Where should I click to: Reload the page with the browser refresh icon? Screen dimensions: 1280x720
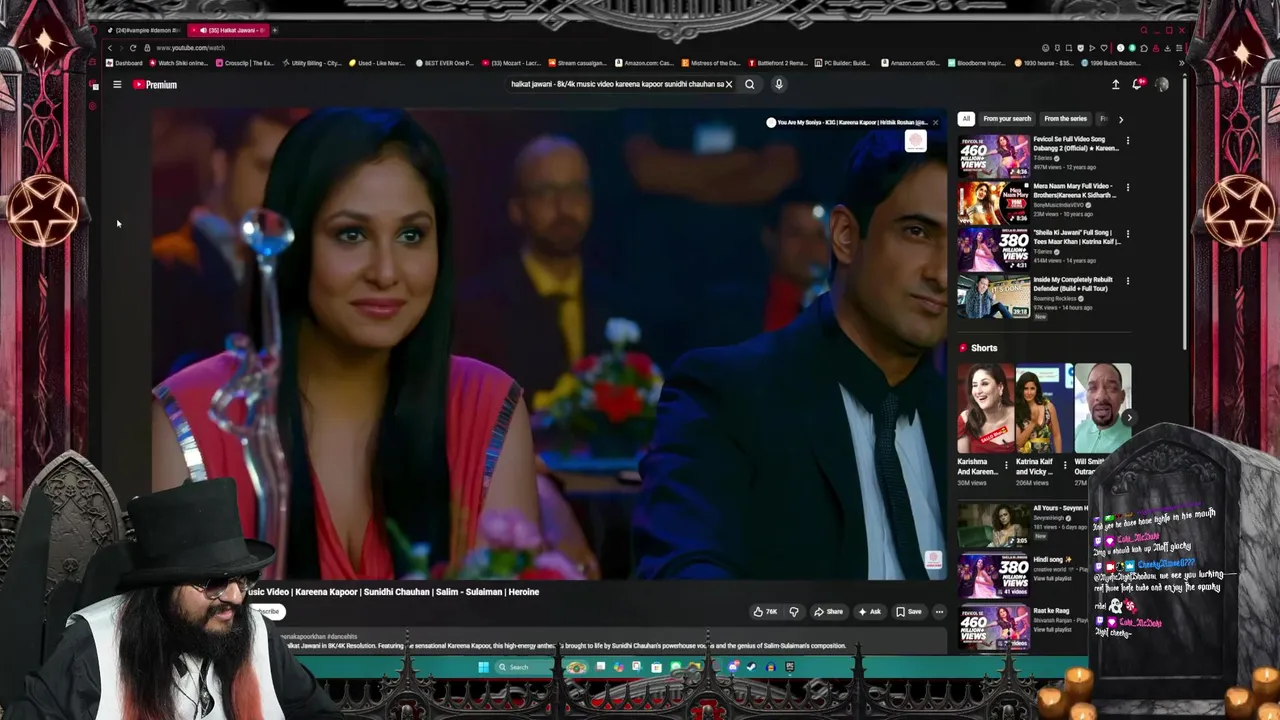(x=132, y=48)
